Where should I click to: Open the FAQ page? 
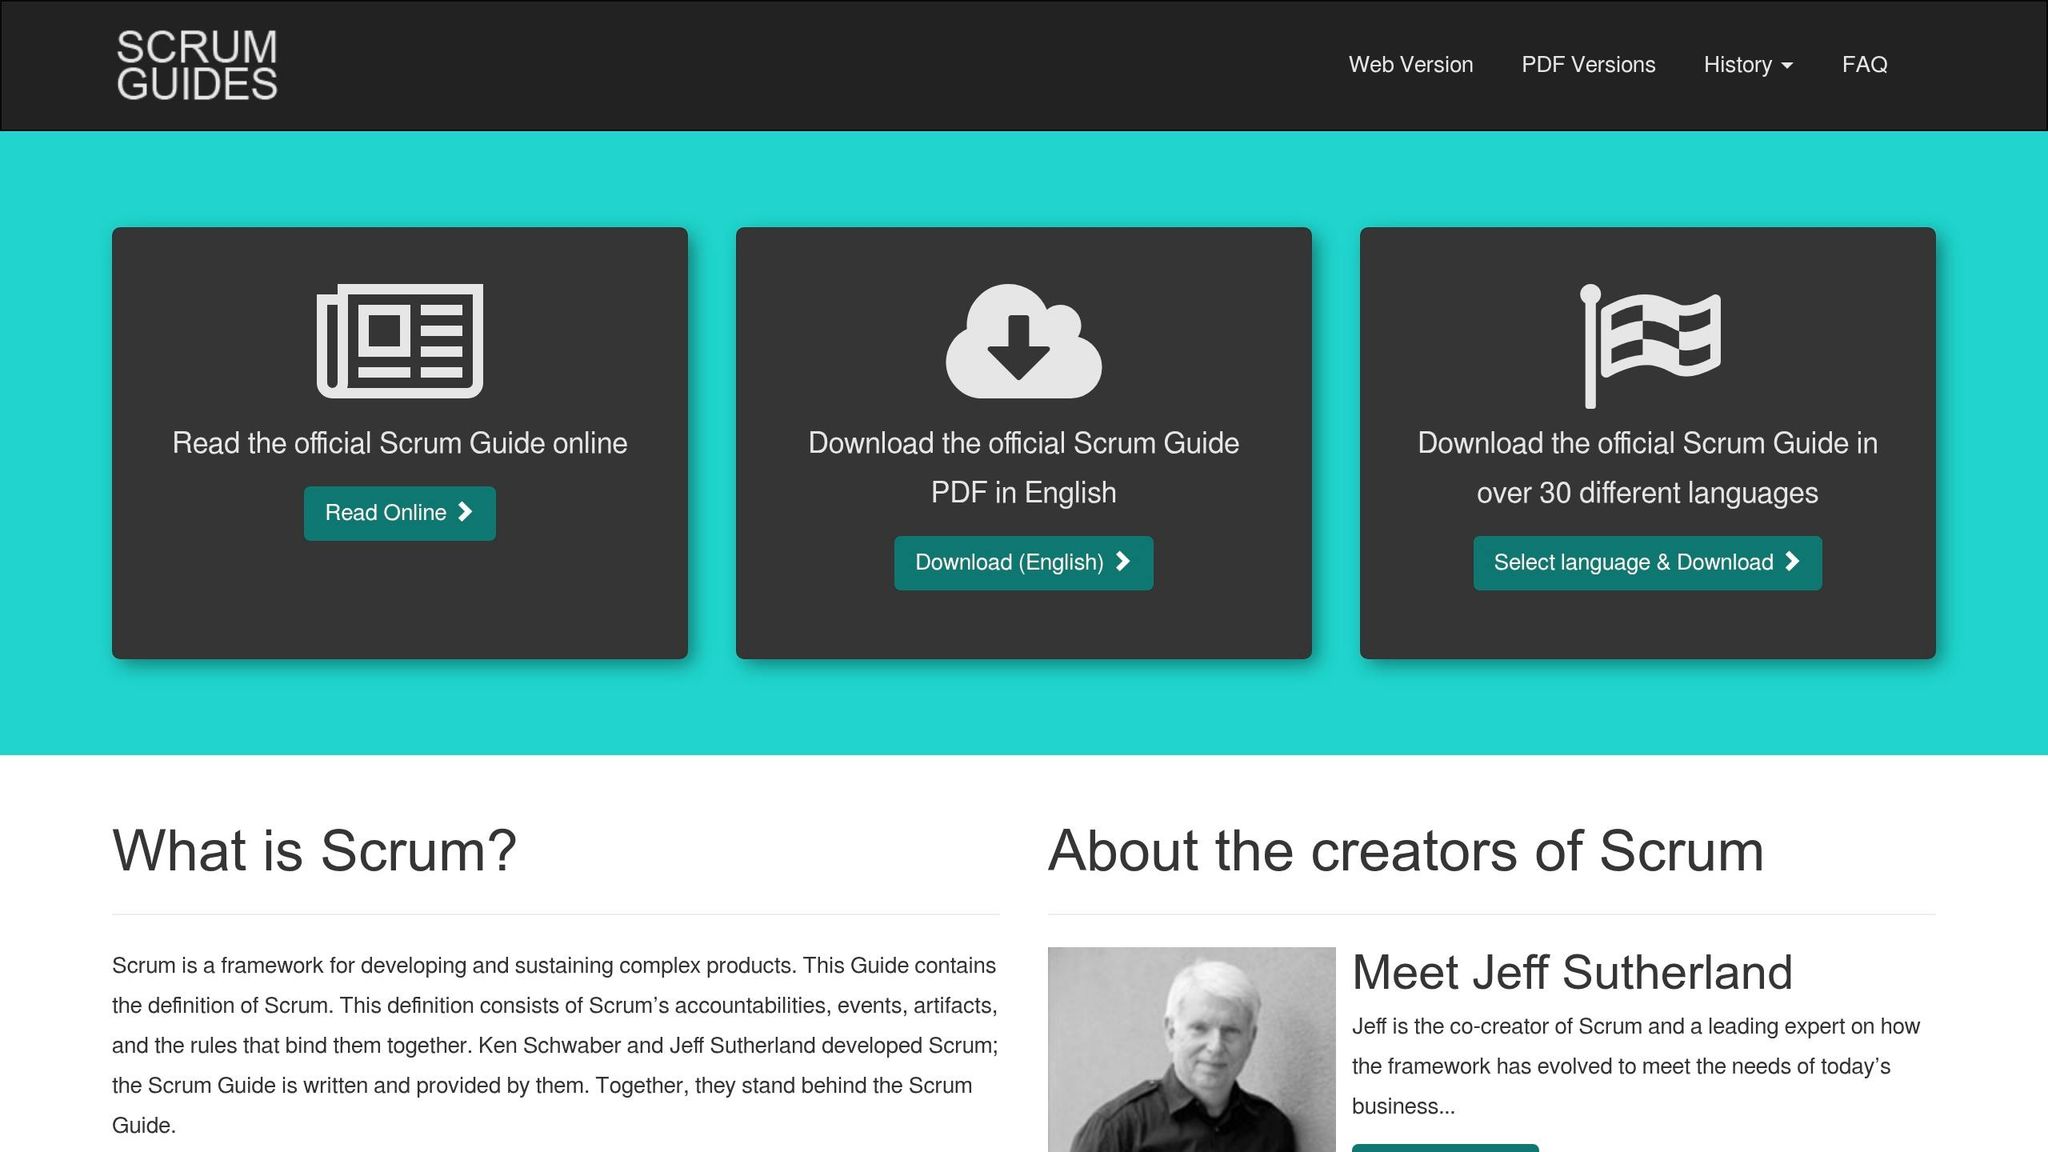pos(1864,65)
